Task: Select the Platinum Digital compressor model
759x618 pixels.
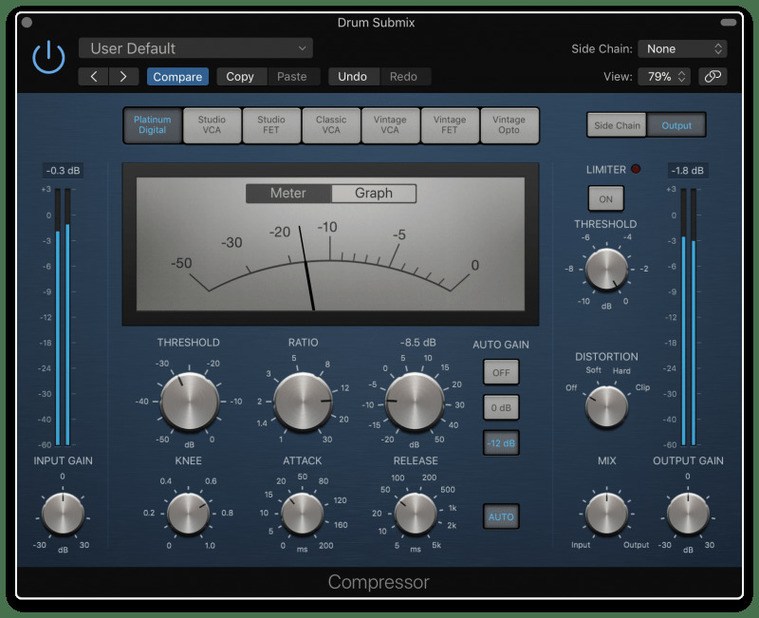Action: pyautogui.click(x=152, y=125)
